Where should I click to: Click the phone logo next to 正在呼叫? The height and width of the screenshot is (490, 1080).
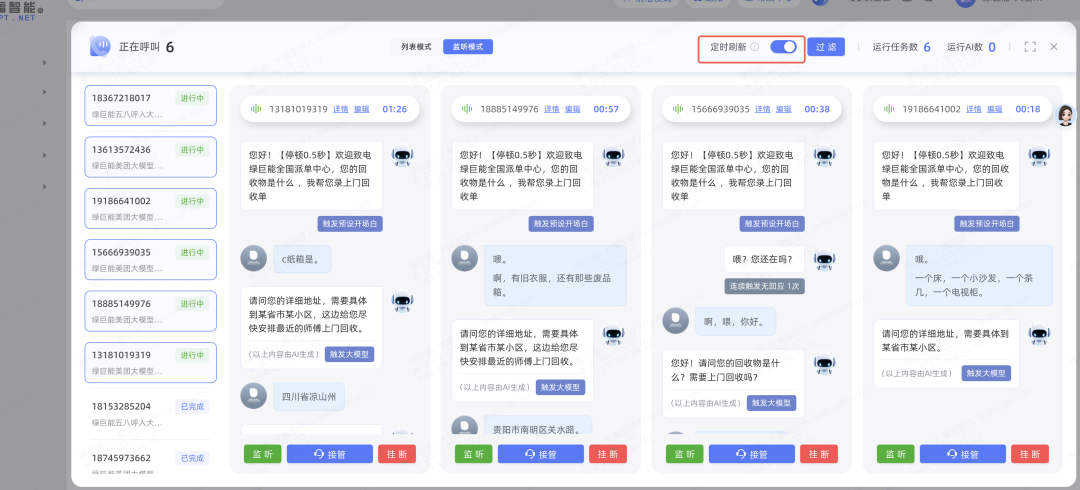tap(100, 47)
